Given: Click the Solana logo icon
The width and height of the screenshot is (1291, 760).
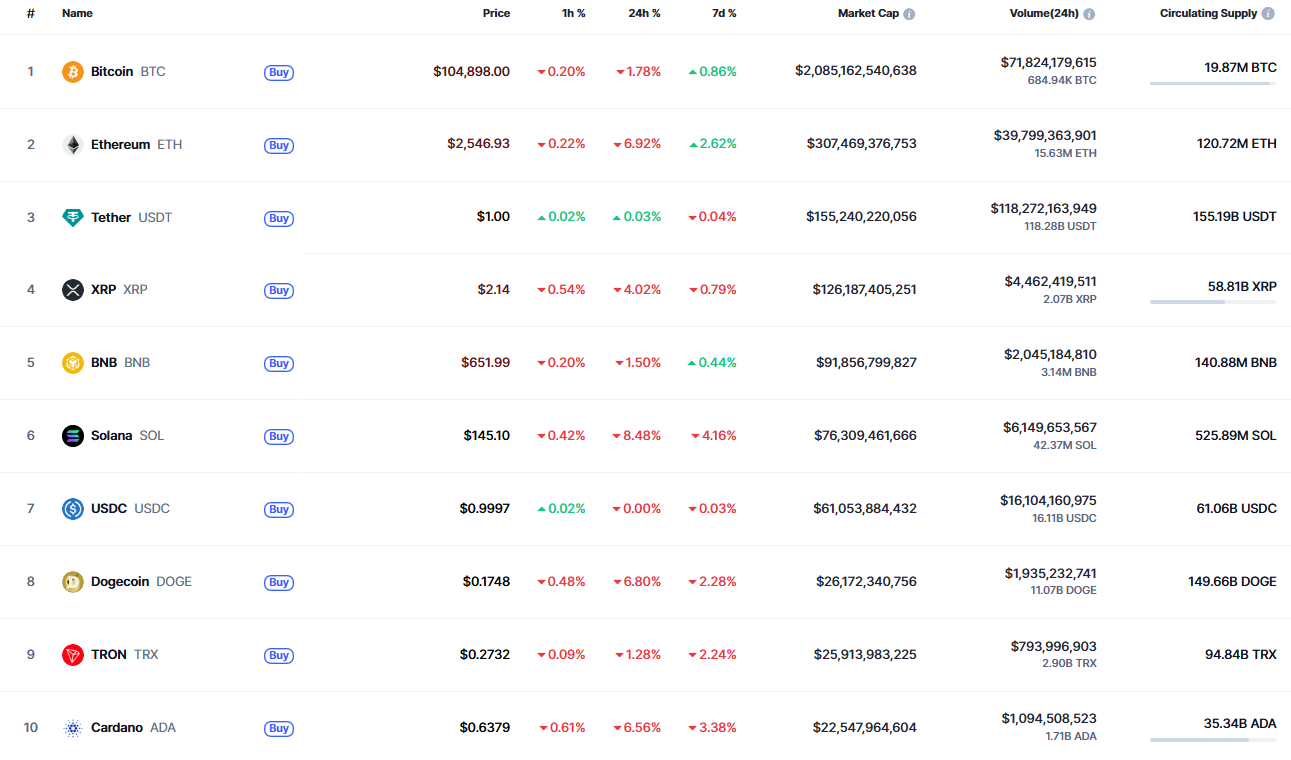Looking at the screenshot, I should tap(73, 436).
